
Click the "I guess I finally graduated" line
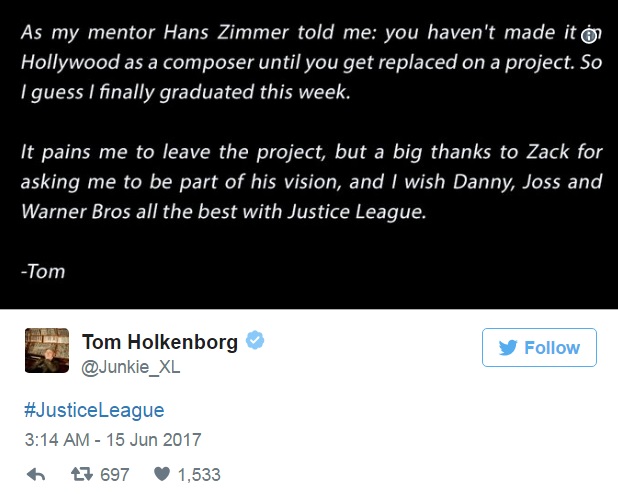186,92
